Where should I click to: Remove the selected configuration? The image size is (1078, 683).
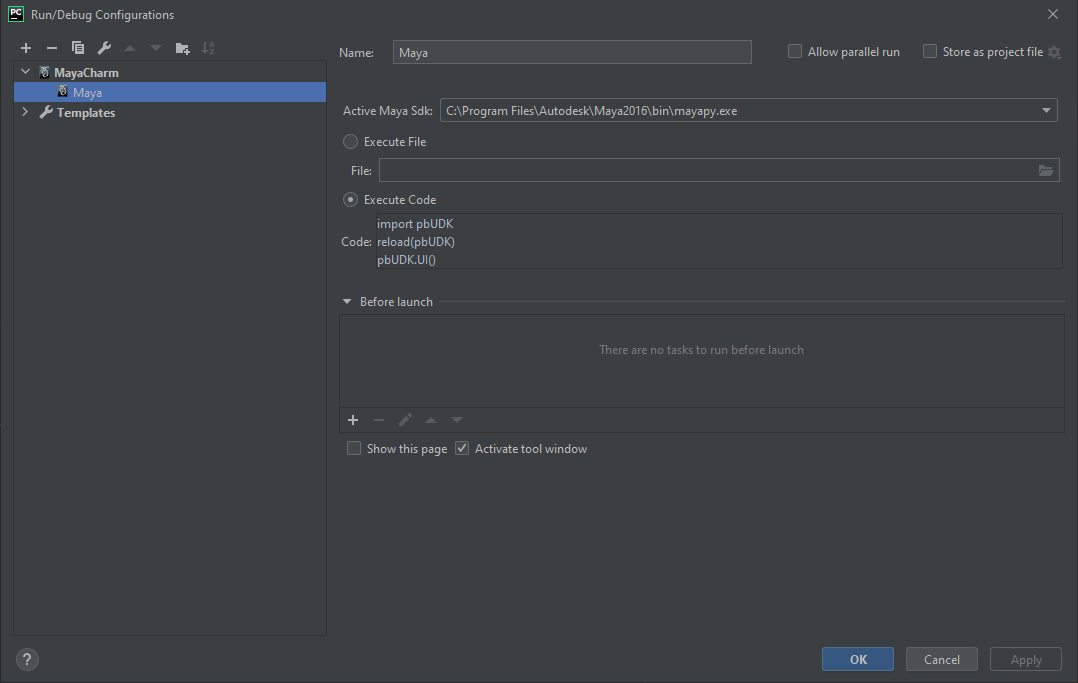tap(52, 48)
